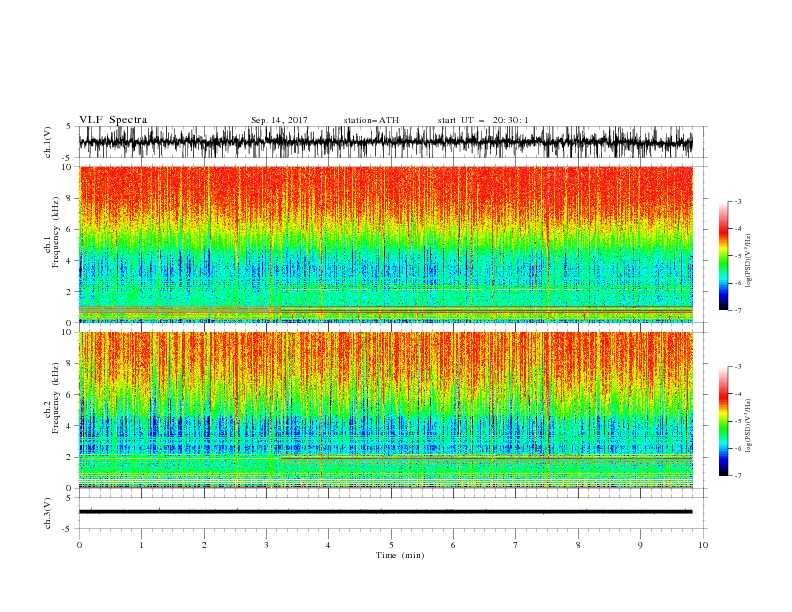Click inside the ch.1 spectrogram panel
Screen dimensions: 792x612
coord(385,244)
